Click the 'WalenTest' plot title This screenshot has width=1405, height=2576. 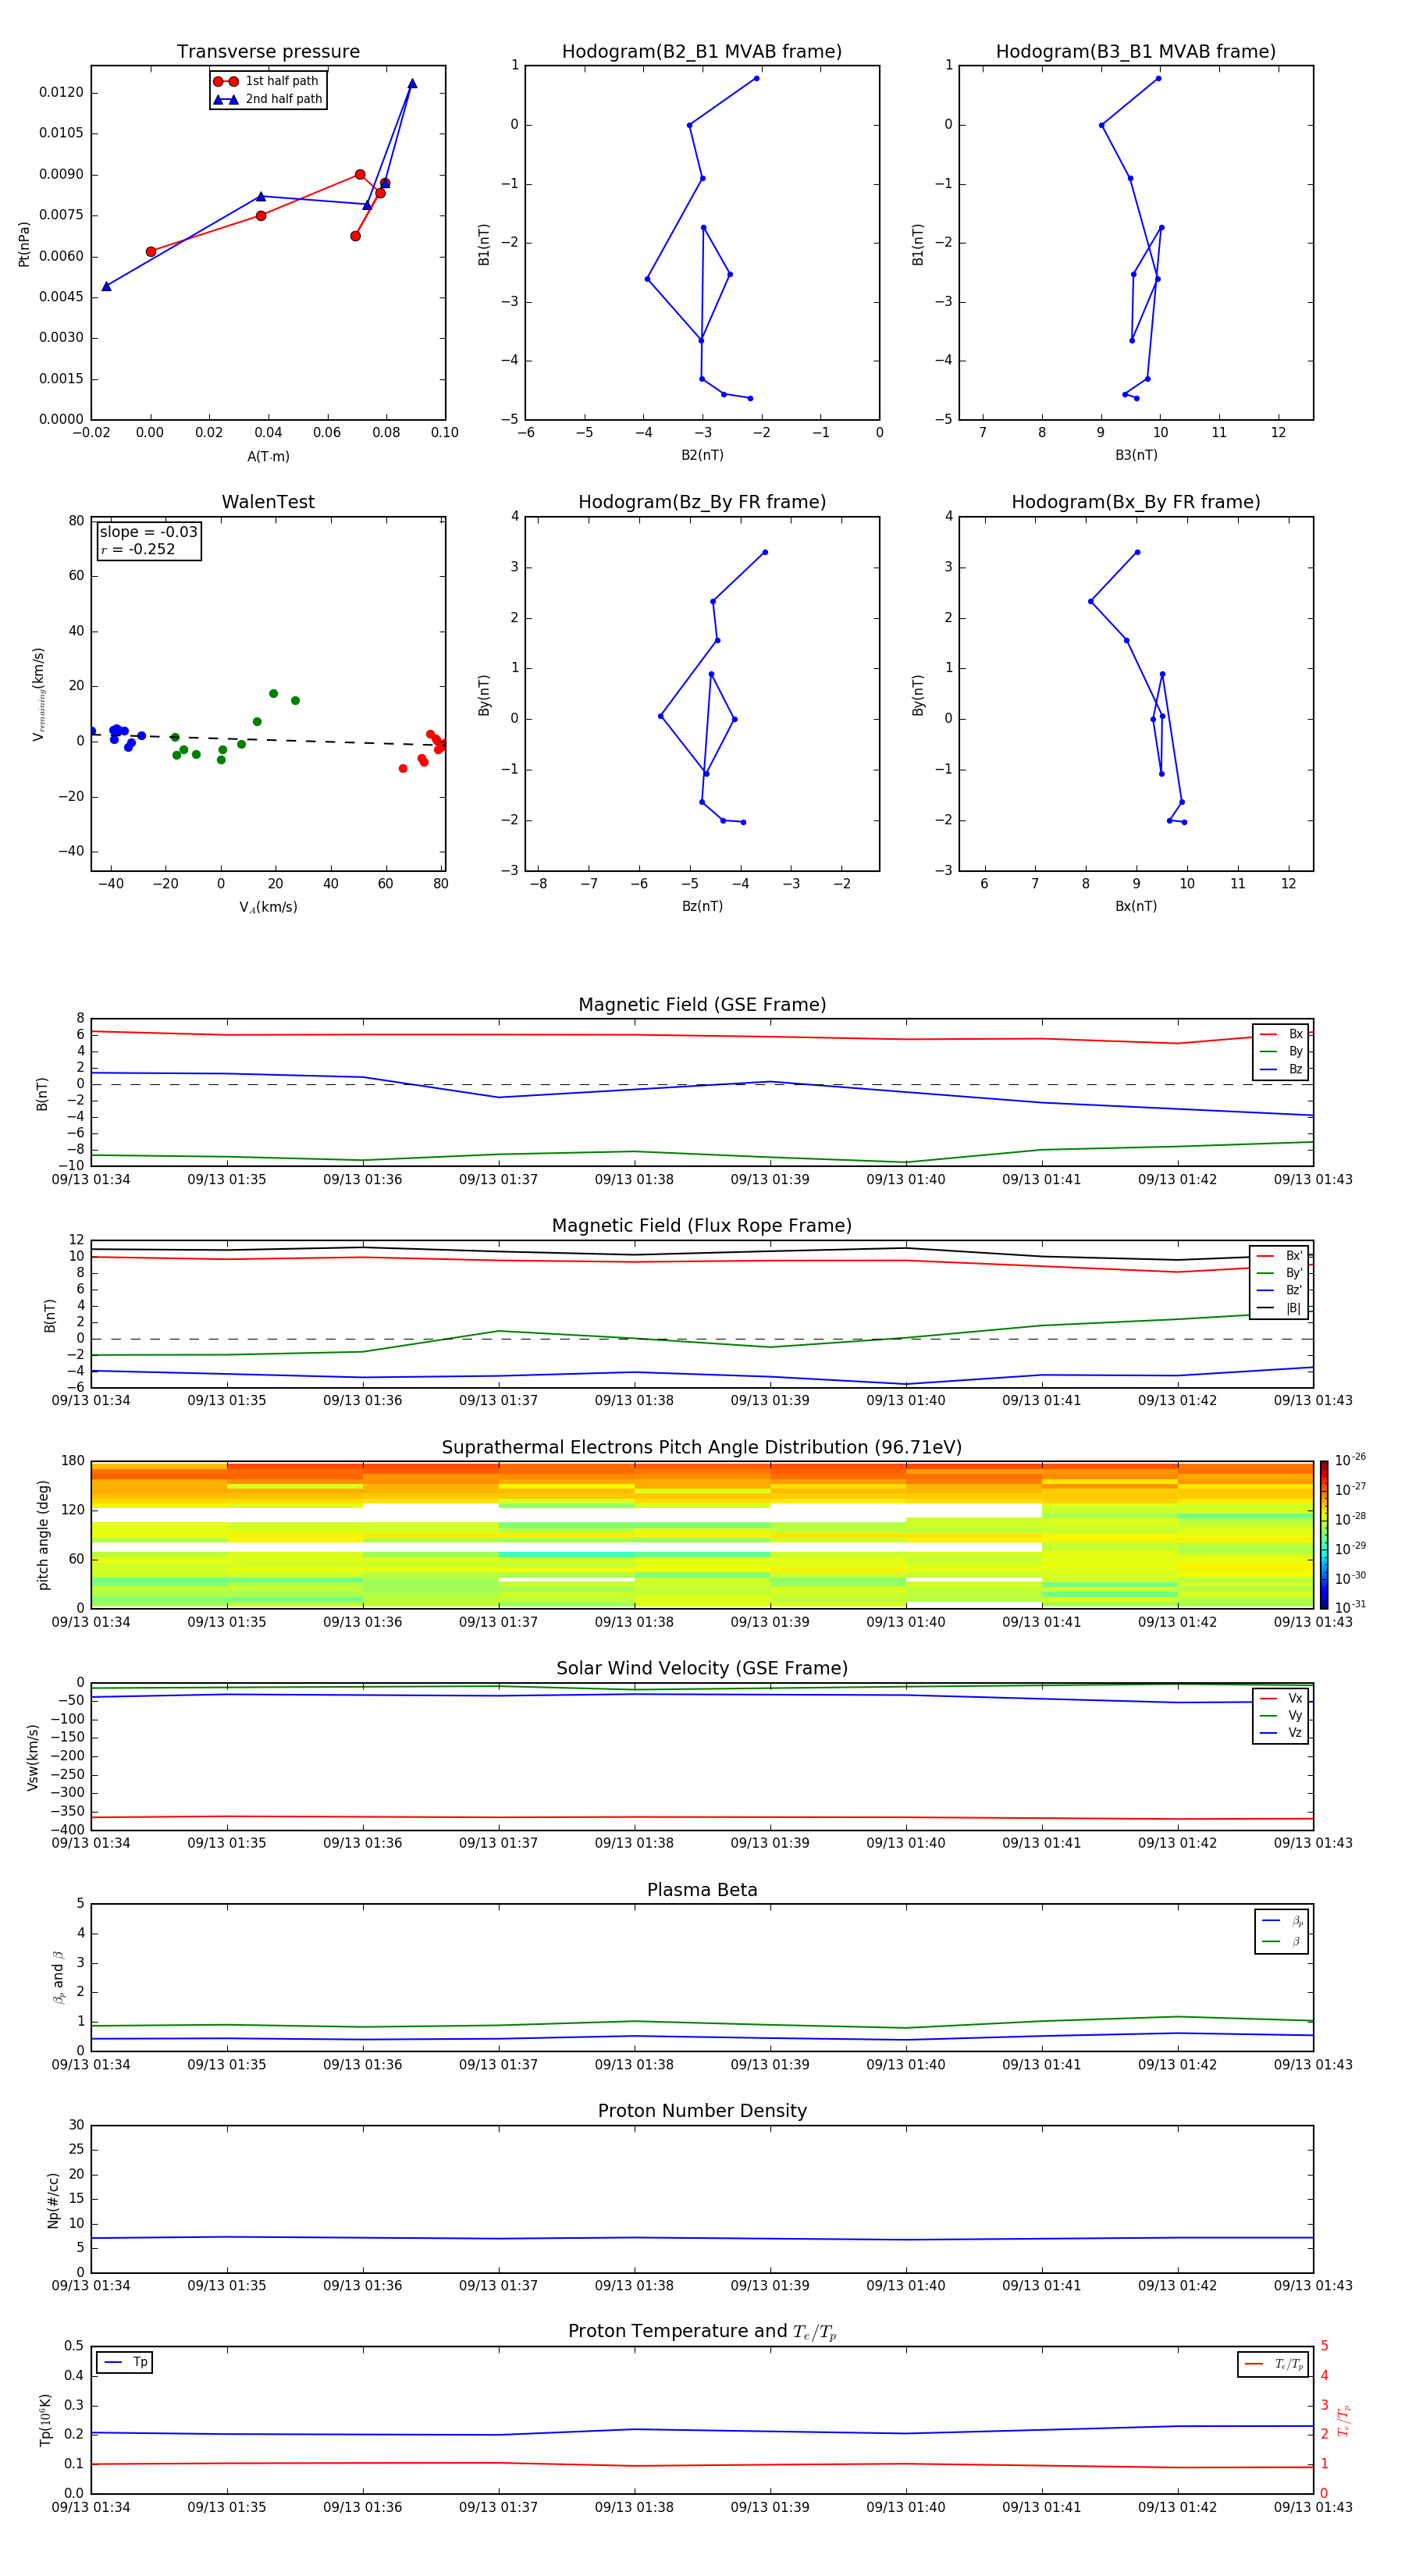click(268, 502)
